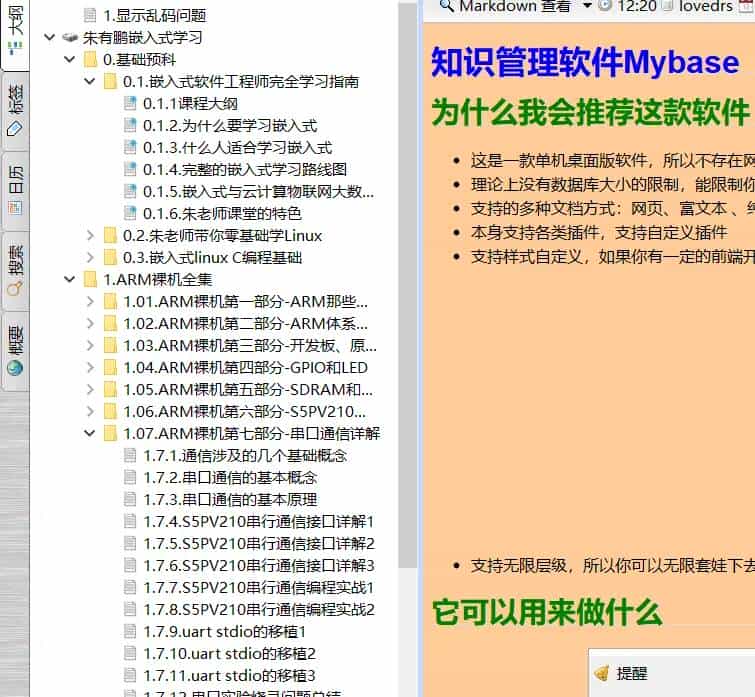This screenshot has height=697, width=755.
Task: Collapse the 朱有鹏嵌入式学习 database node
Action: click(x=50, y=38)
